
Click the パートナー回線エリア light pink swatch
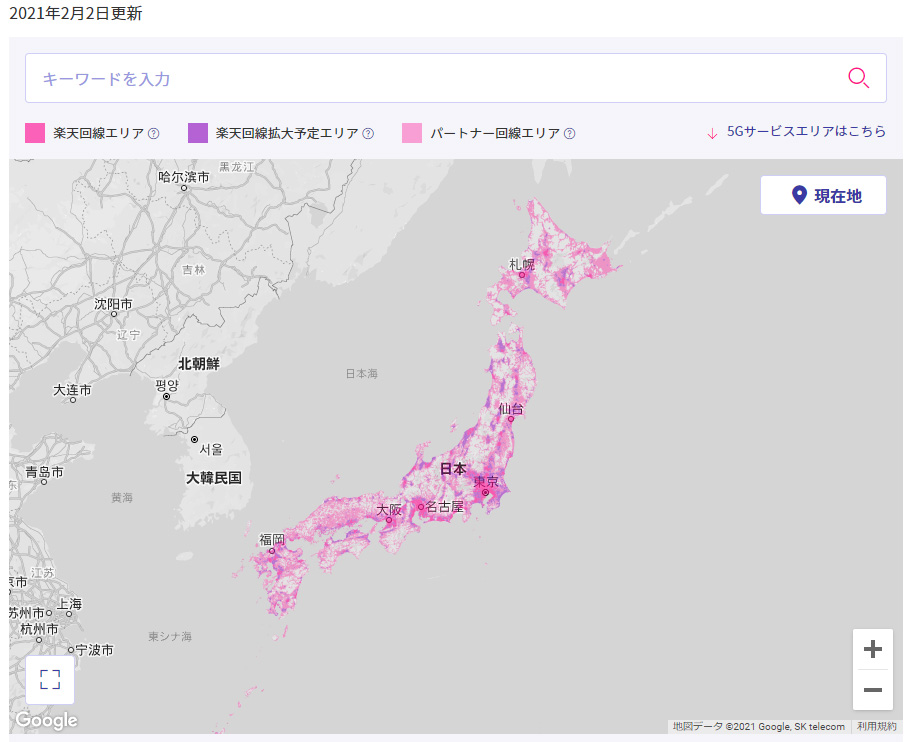point(412,133)
